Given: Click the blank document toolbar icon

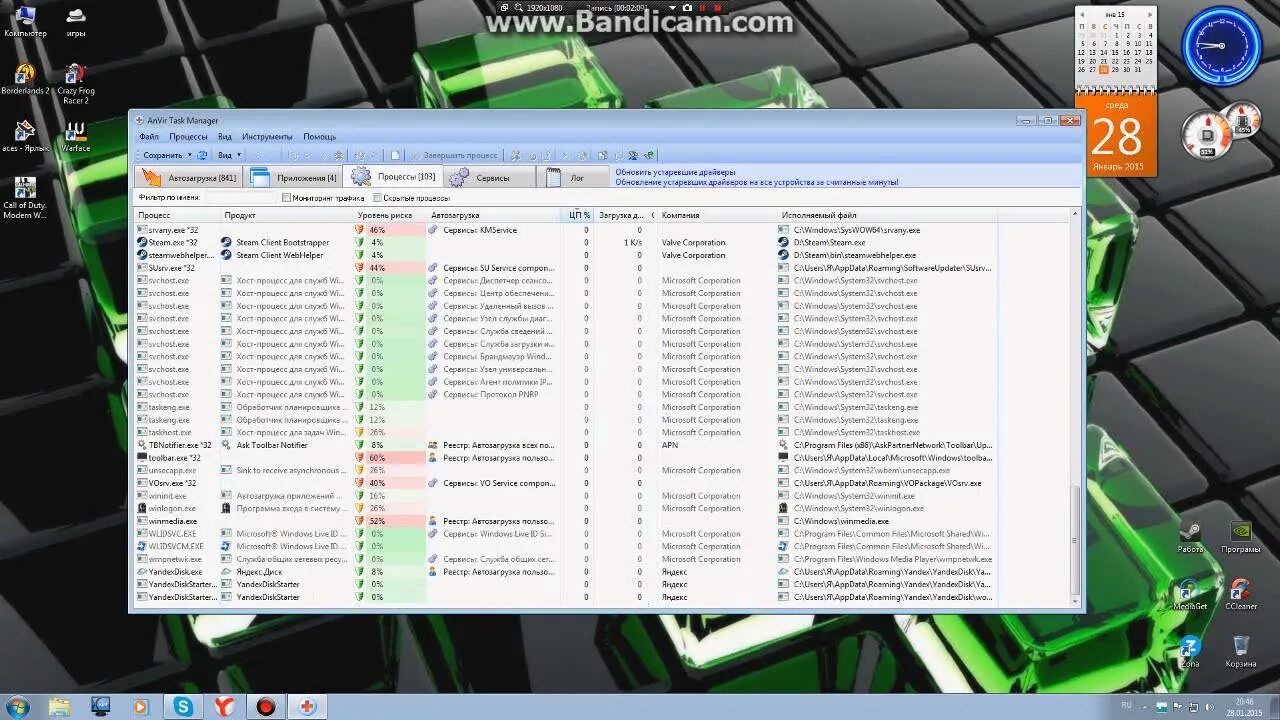Looking at the screenshot, I should click(x=395, y=155).
